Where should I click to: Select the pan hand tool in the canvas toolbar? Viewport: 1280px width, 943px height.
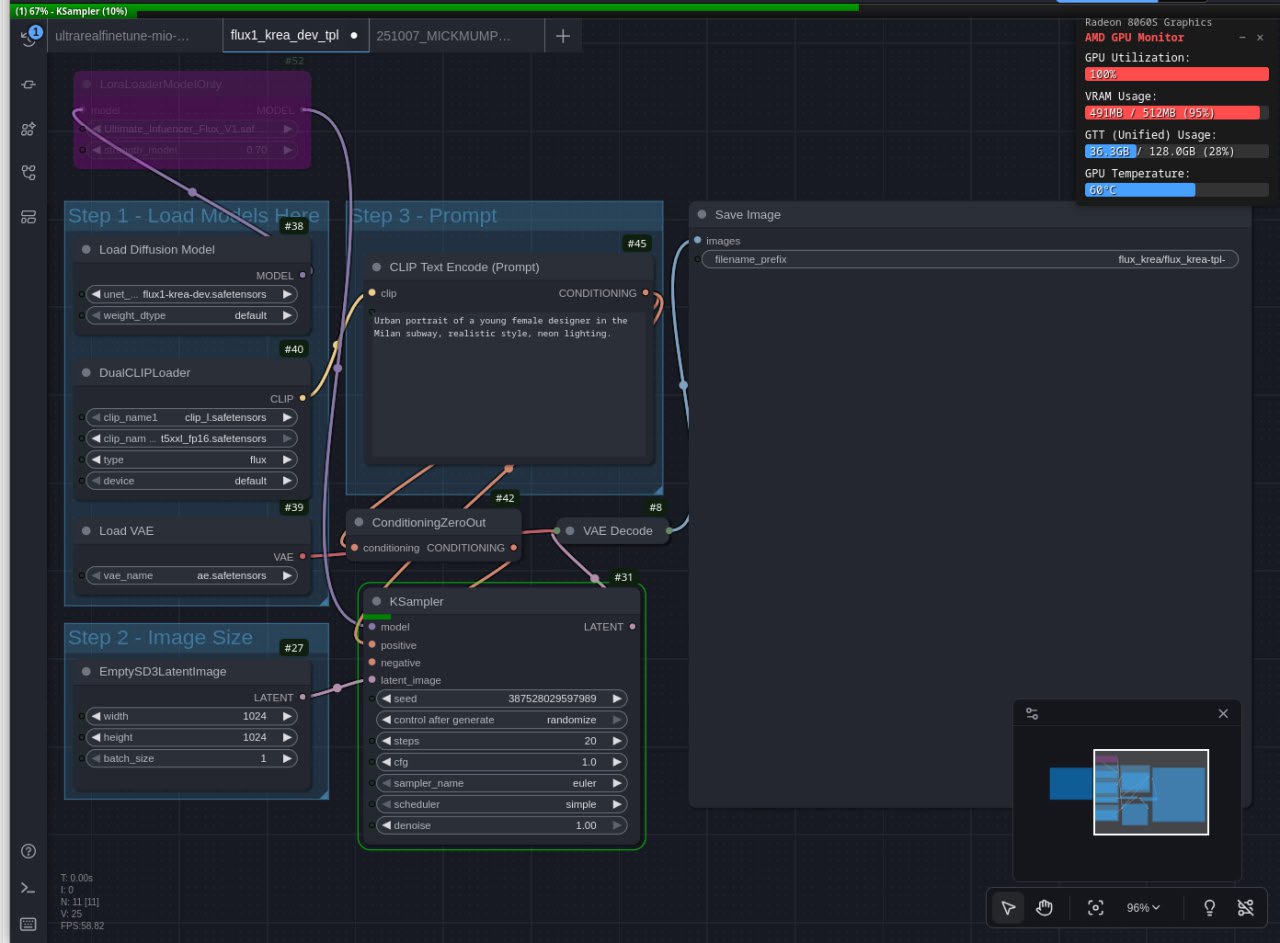click(x=1044, y=908)
